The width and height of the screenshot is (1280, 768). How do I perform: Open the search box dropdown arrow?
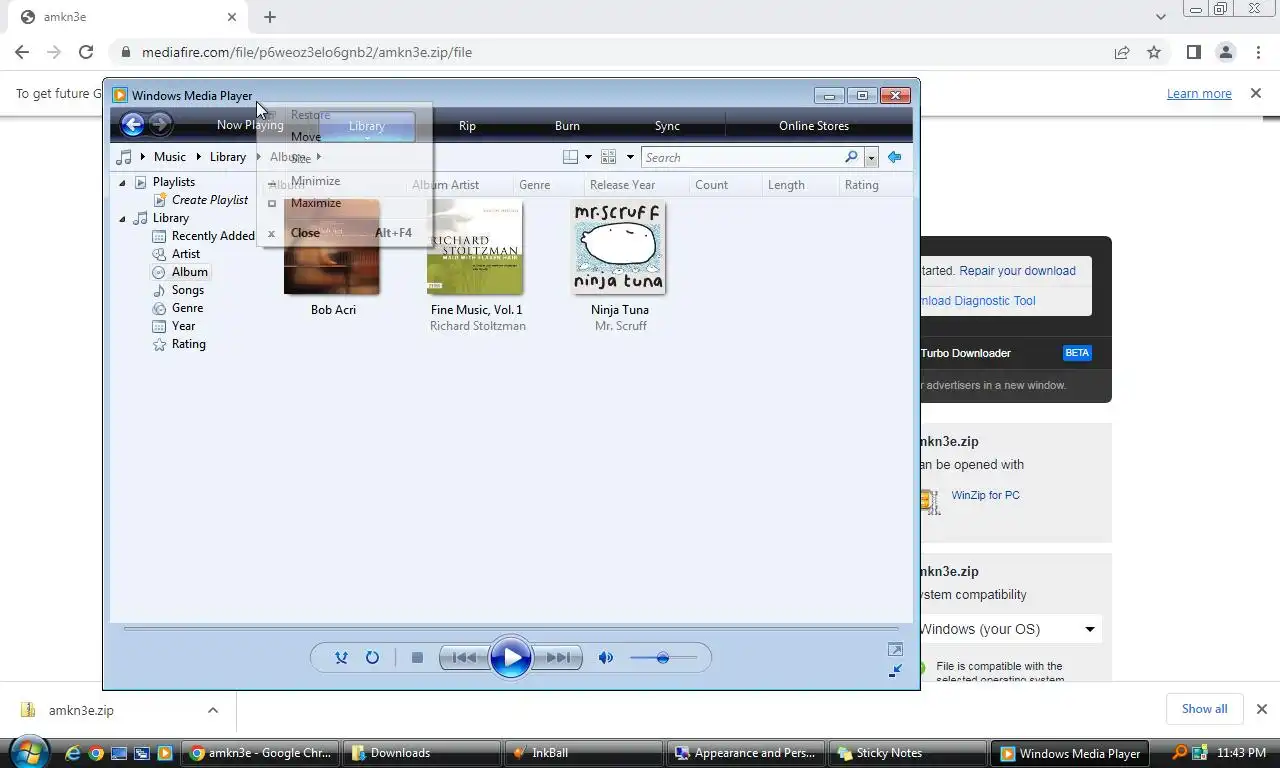click(x=871, y=157)
